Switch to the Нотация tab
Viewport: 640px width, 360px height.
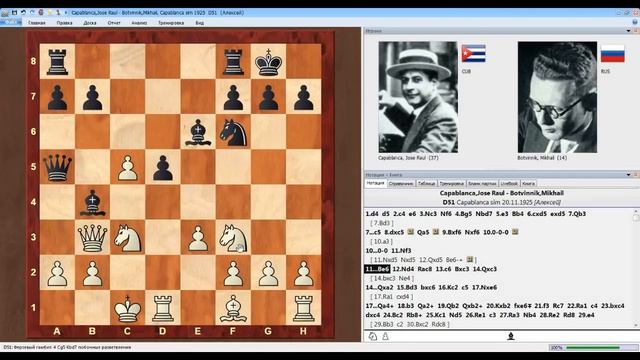375,183
